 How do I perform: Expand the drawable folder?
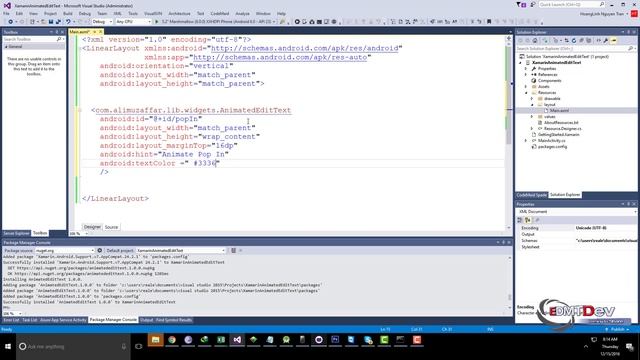click(x=532, y=98)
